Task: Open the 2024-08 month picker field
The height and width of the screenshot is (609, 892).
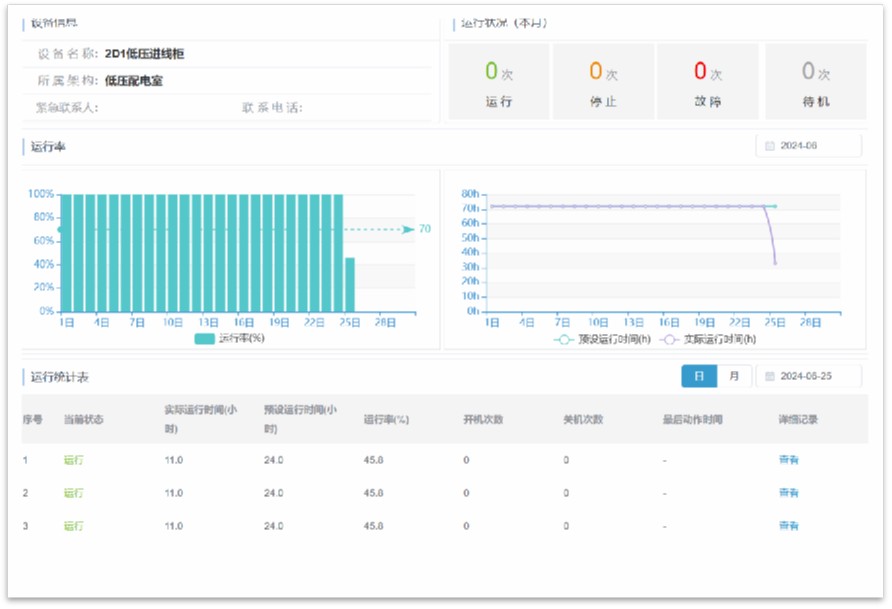Action: 808,146
